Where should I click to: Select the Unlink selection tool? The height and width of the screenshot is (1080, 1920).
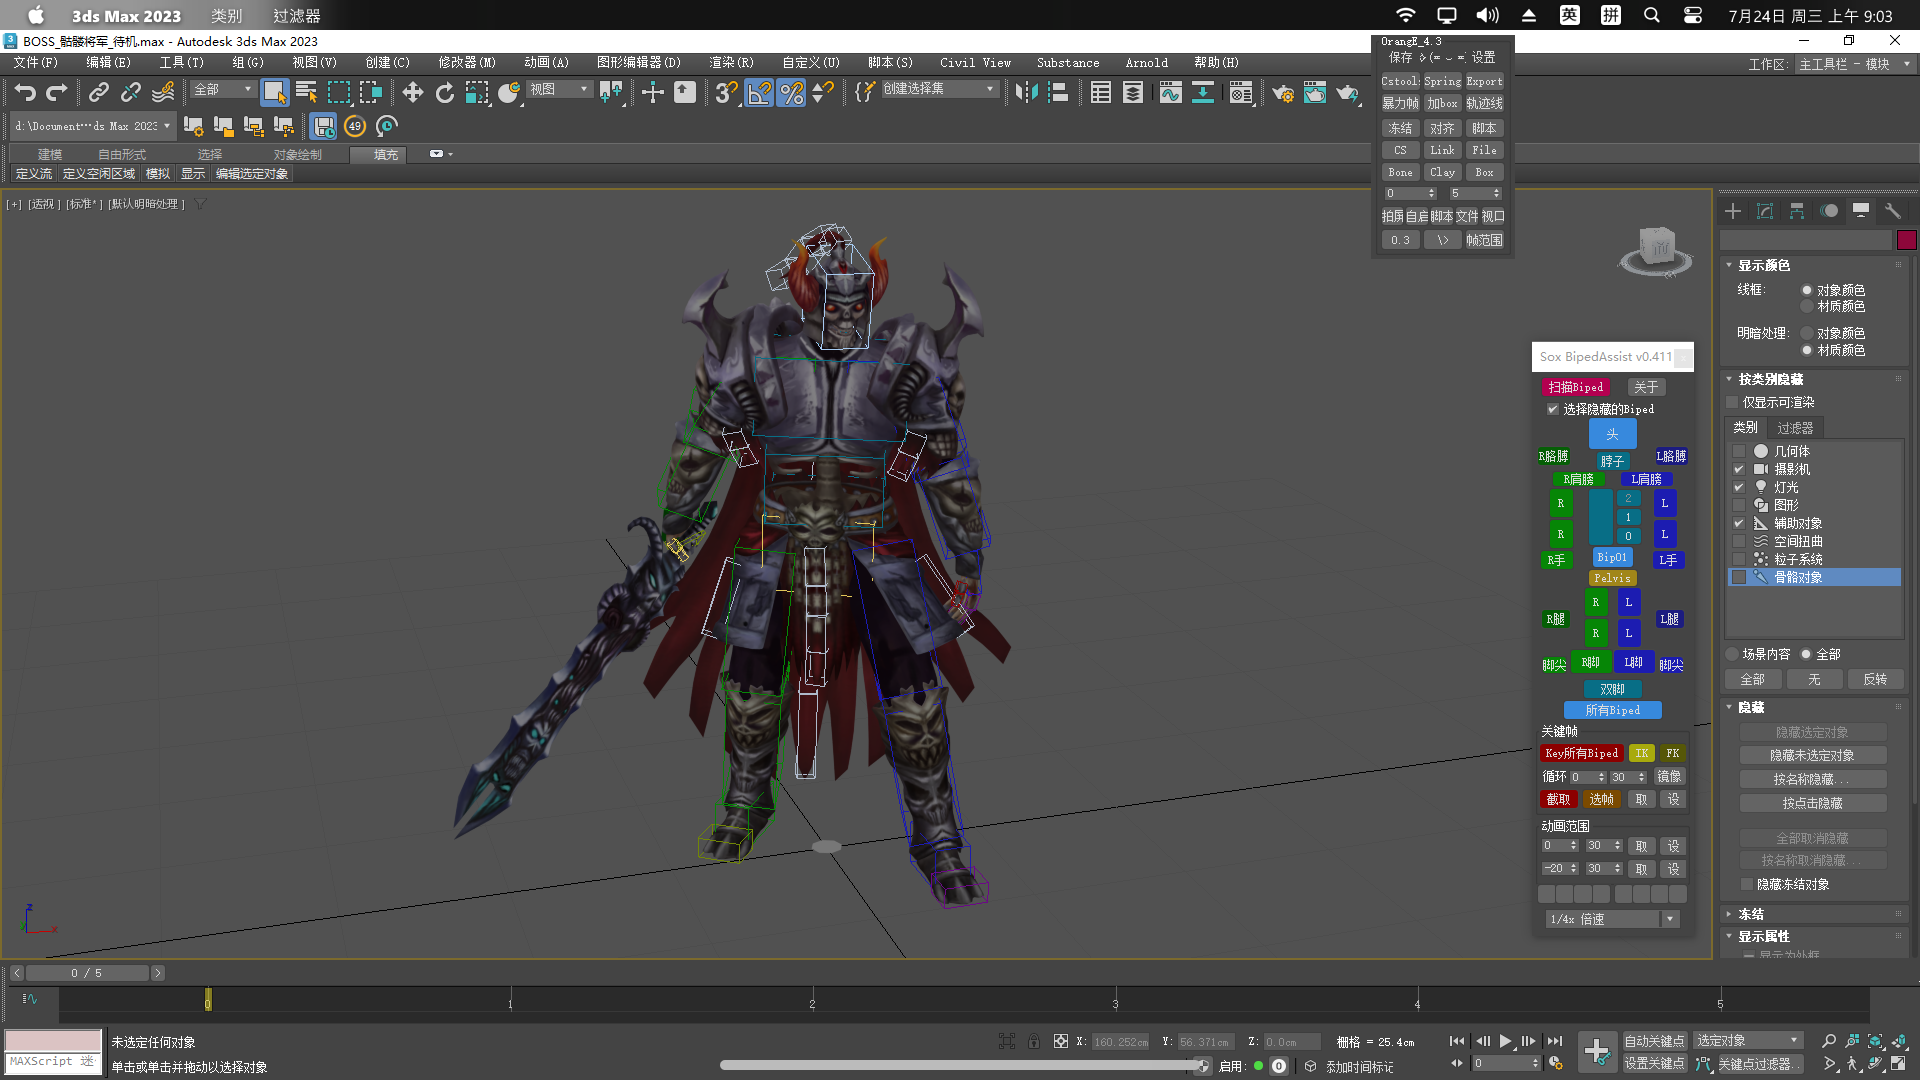130,93
